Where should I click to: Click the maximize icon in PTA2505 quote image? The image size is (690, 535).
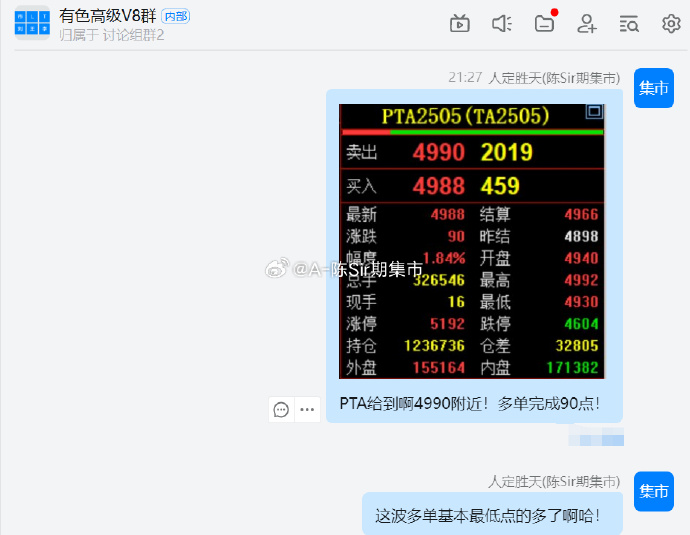(x=594, y=111)
